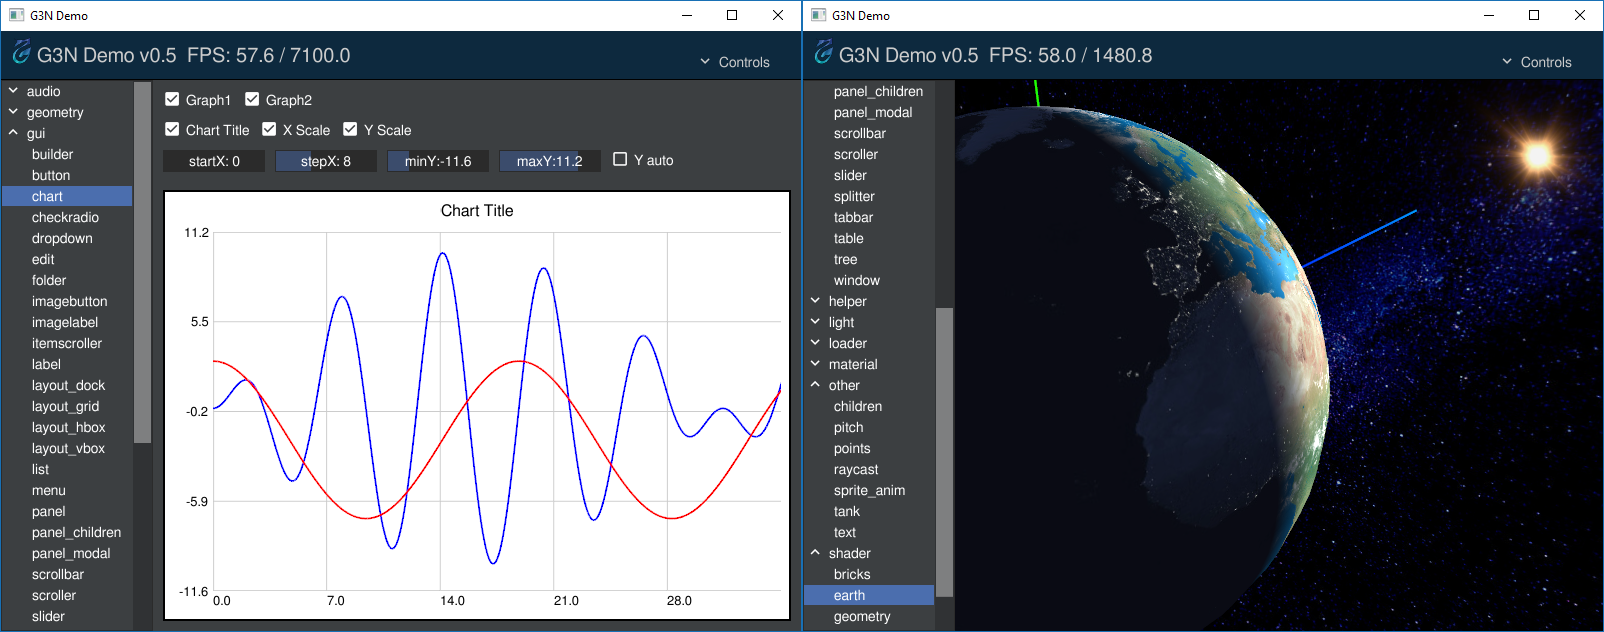This screenshot has height=632, width=1604.
Task: Uncheck the Y Scale checkbox
Action: 350,129
